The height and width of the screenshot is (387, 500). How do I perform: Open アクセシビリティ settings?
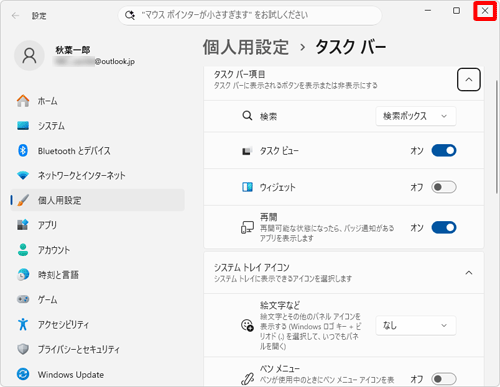98,324
